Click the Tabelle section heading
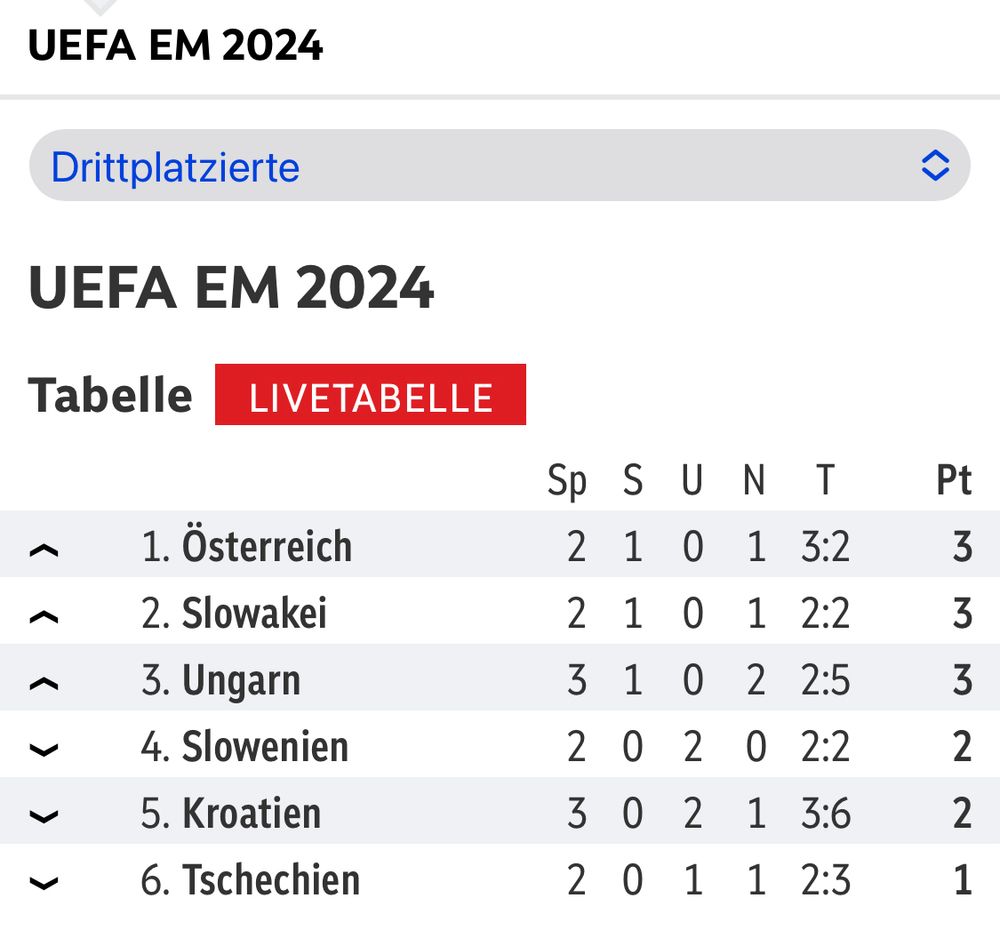The height and width of the screenshot is (948, 1000). coord(110,395)
